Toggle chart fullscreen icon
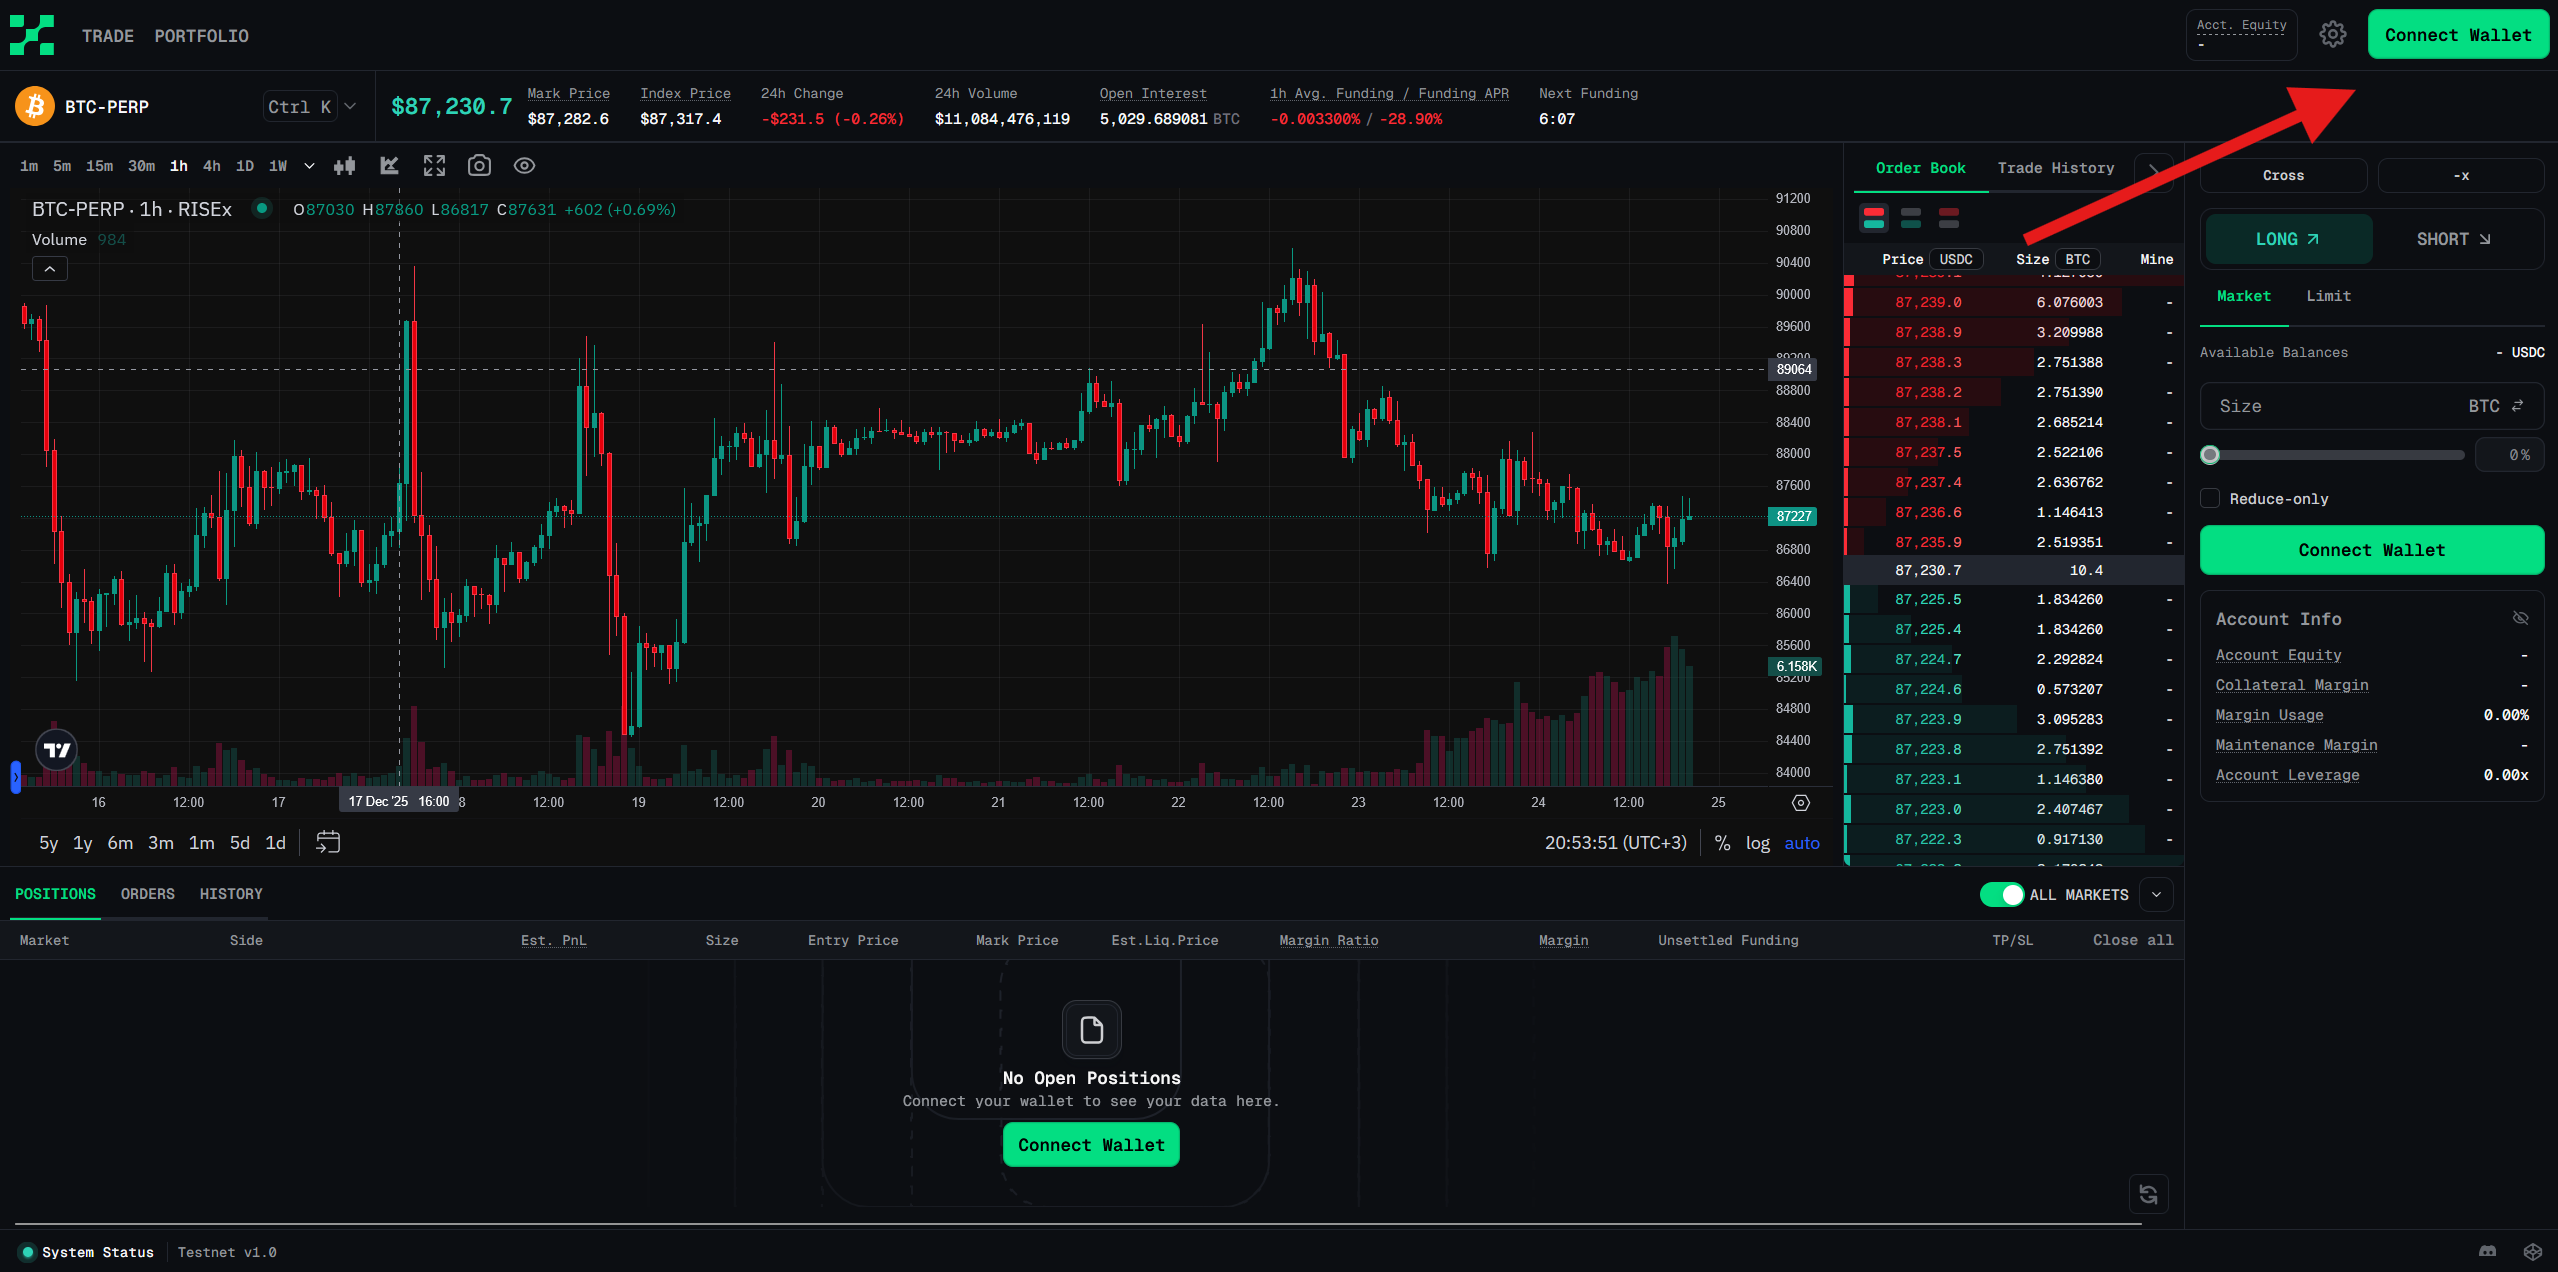The width and height of the screenshot is (2558, 1272). 434,166
